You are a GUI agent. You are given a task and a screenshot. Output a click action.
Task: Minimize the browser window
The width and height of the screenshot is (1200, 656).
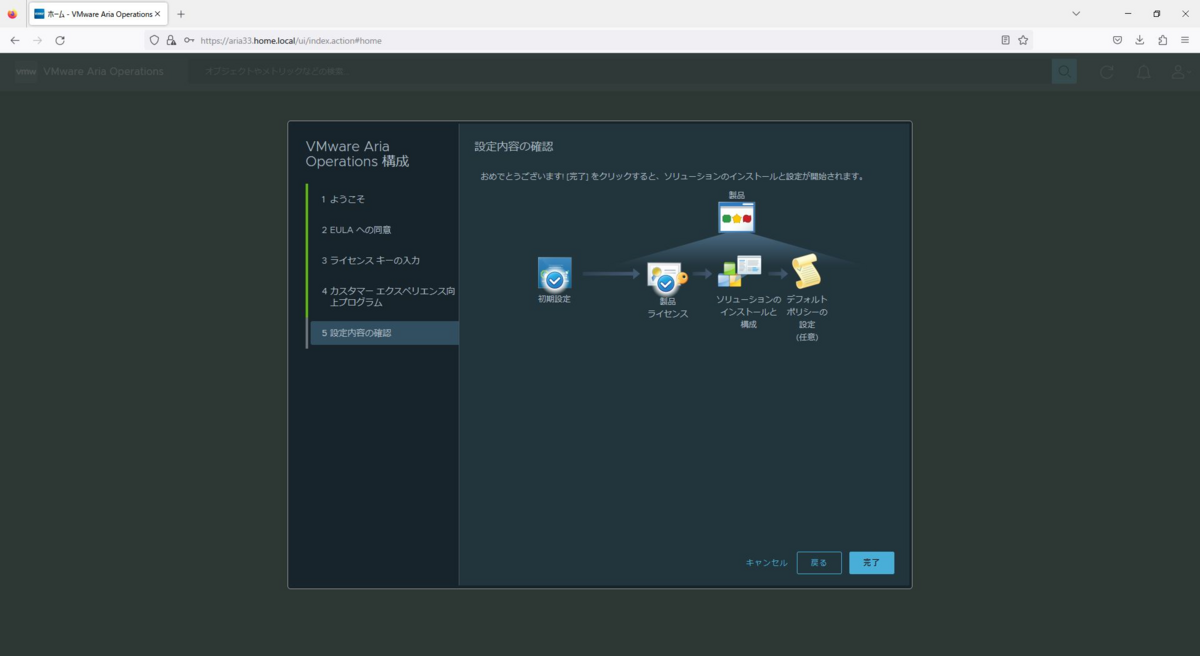(1127, 14)
